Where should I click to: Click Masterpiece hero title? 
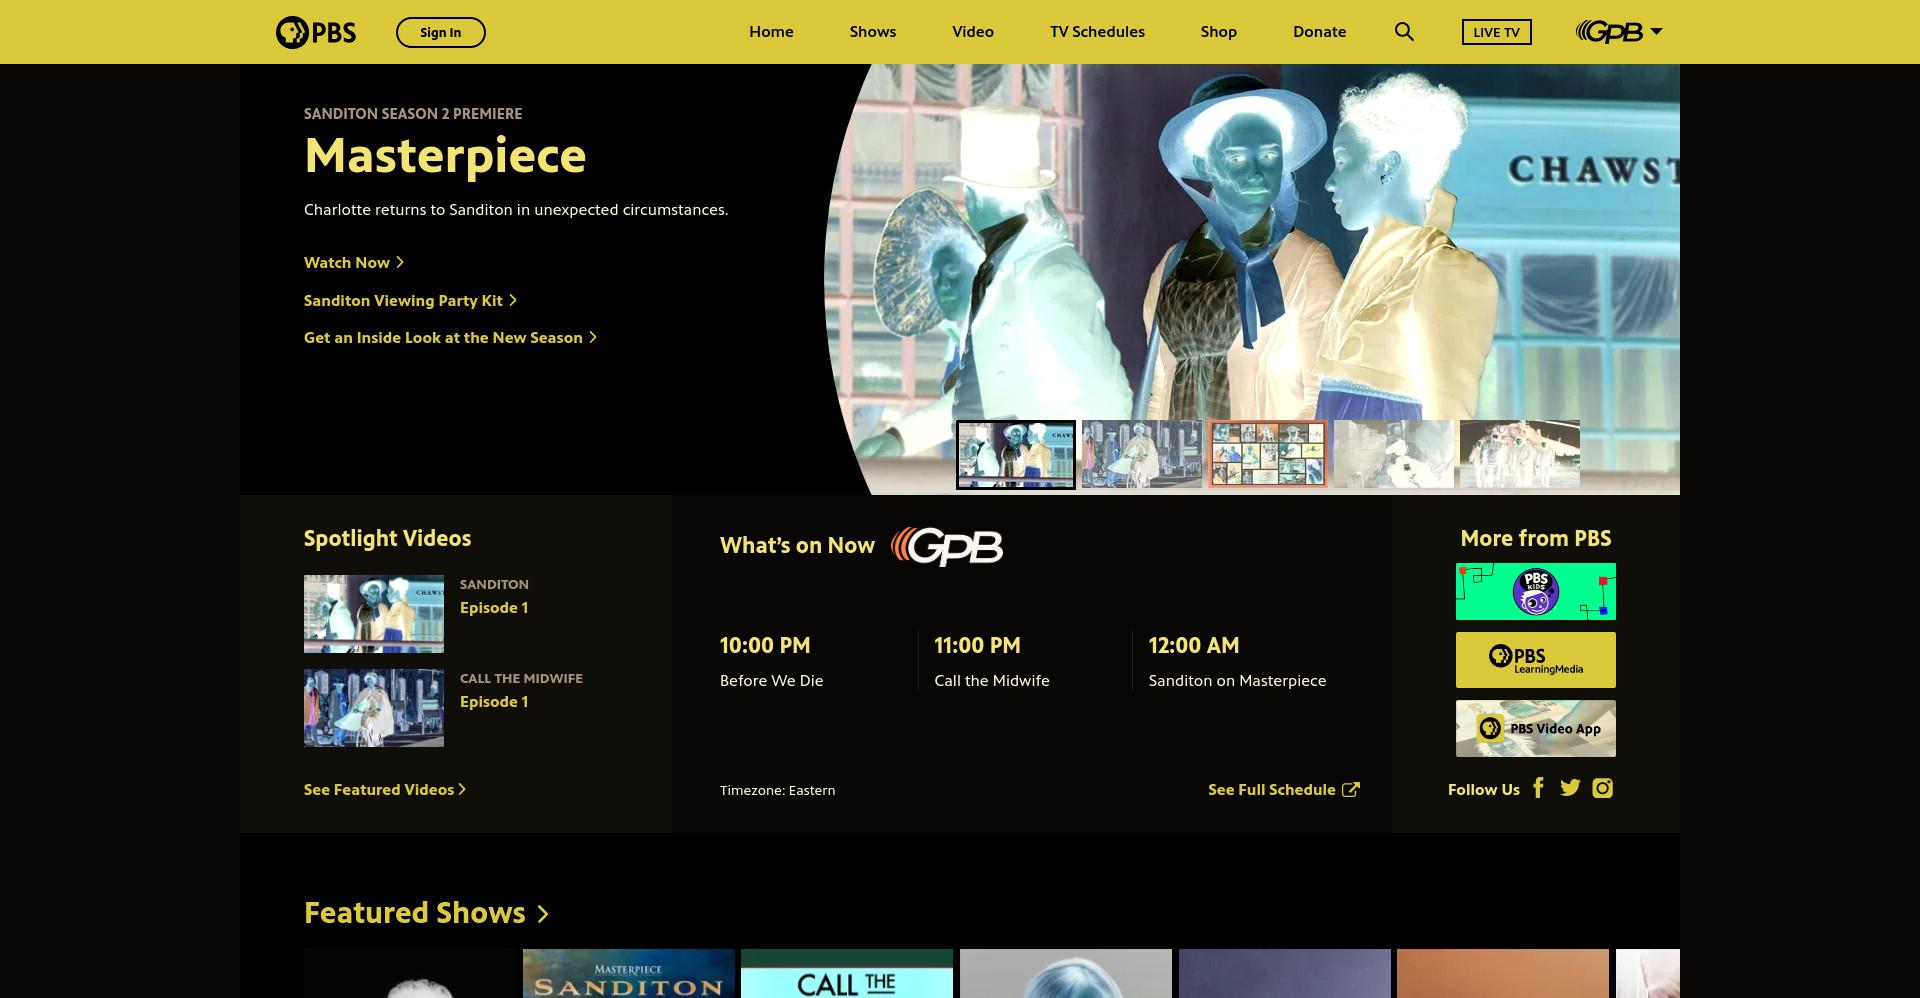(x=445, y=156)
